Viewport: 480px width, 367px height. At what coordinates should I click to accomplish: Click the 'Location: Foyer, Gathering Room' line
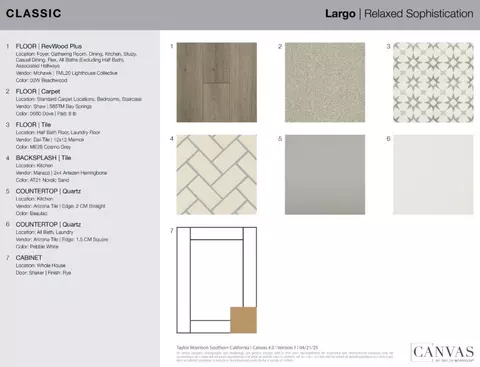click(x=76, y=54)
